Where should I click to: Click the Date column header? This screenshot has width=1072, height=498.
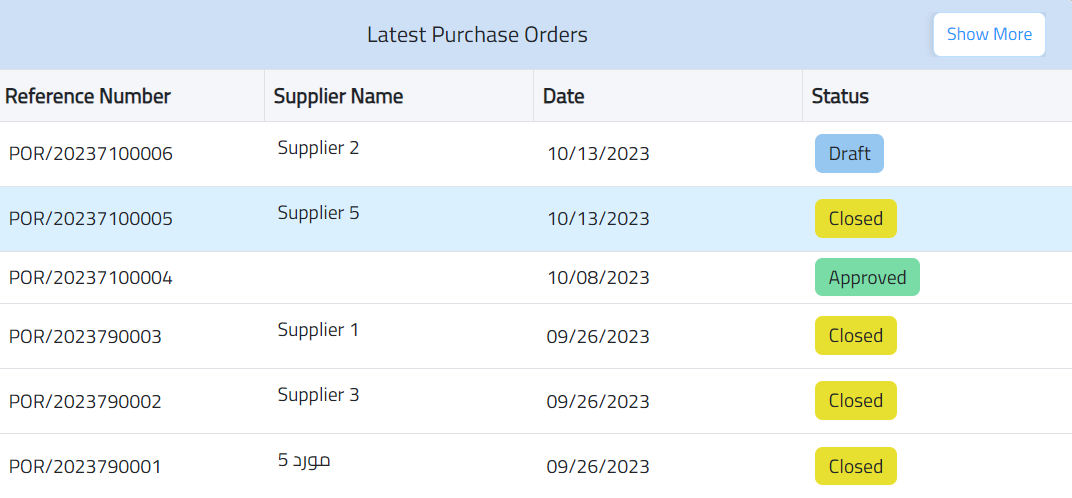click(x=564, y=96)
